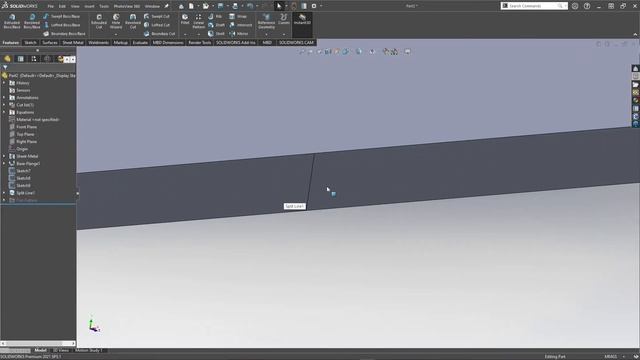Use the Rib feature tool

215,16
